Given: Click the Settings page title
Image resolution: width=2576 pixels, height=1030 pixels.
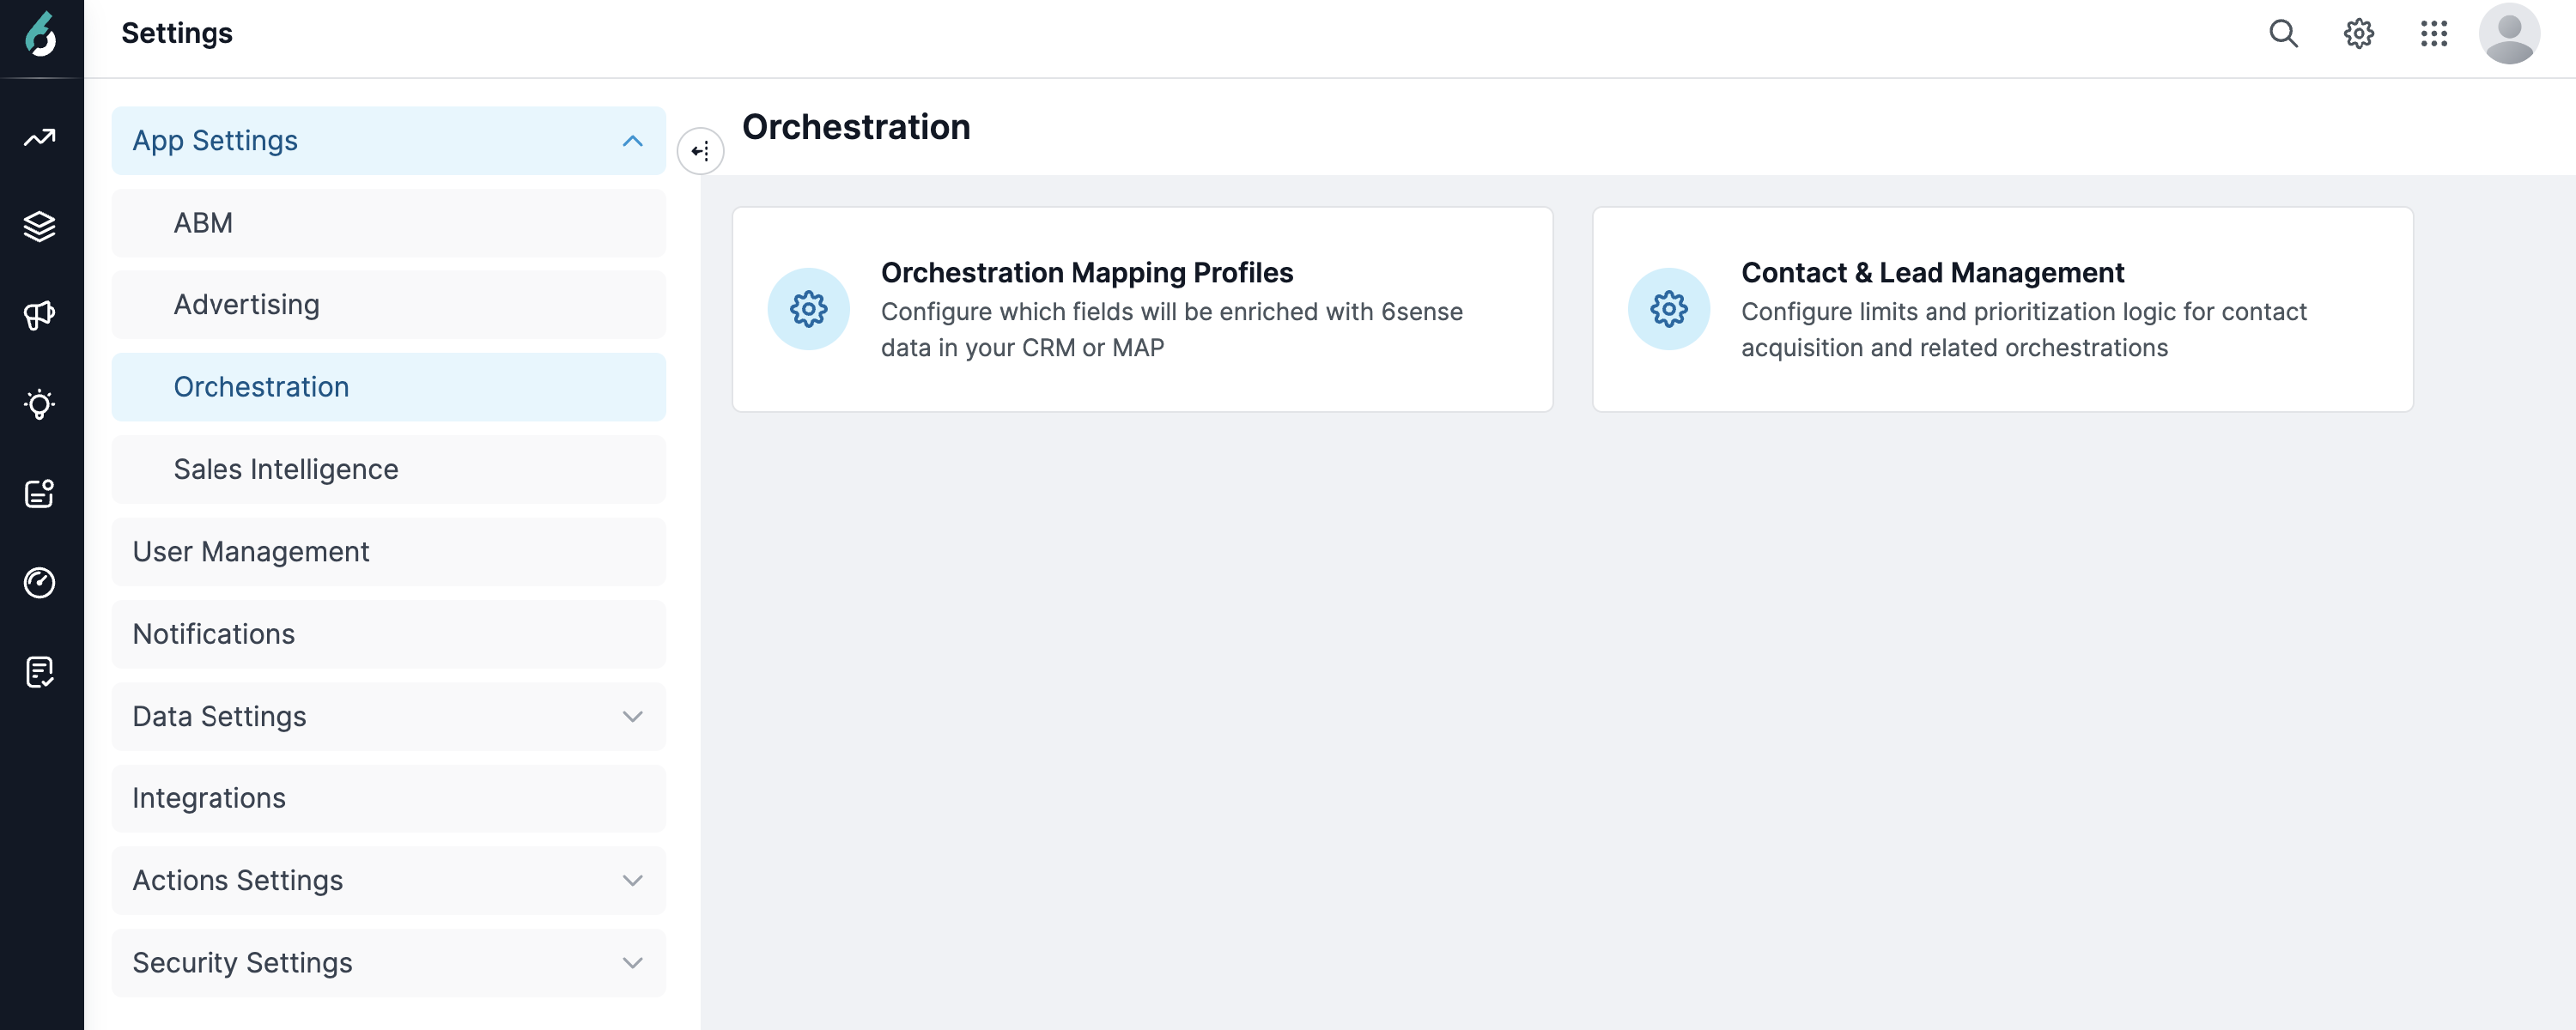Looking at the screenshot, I should coord(177,33).
